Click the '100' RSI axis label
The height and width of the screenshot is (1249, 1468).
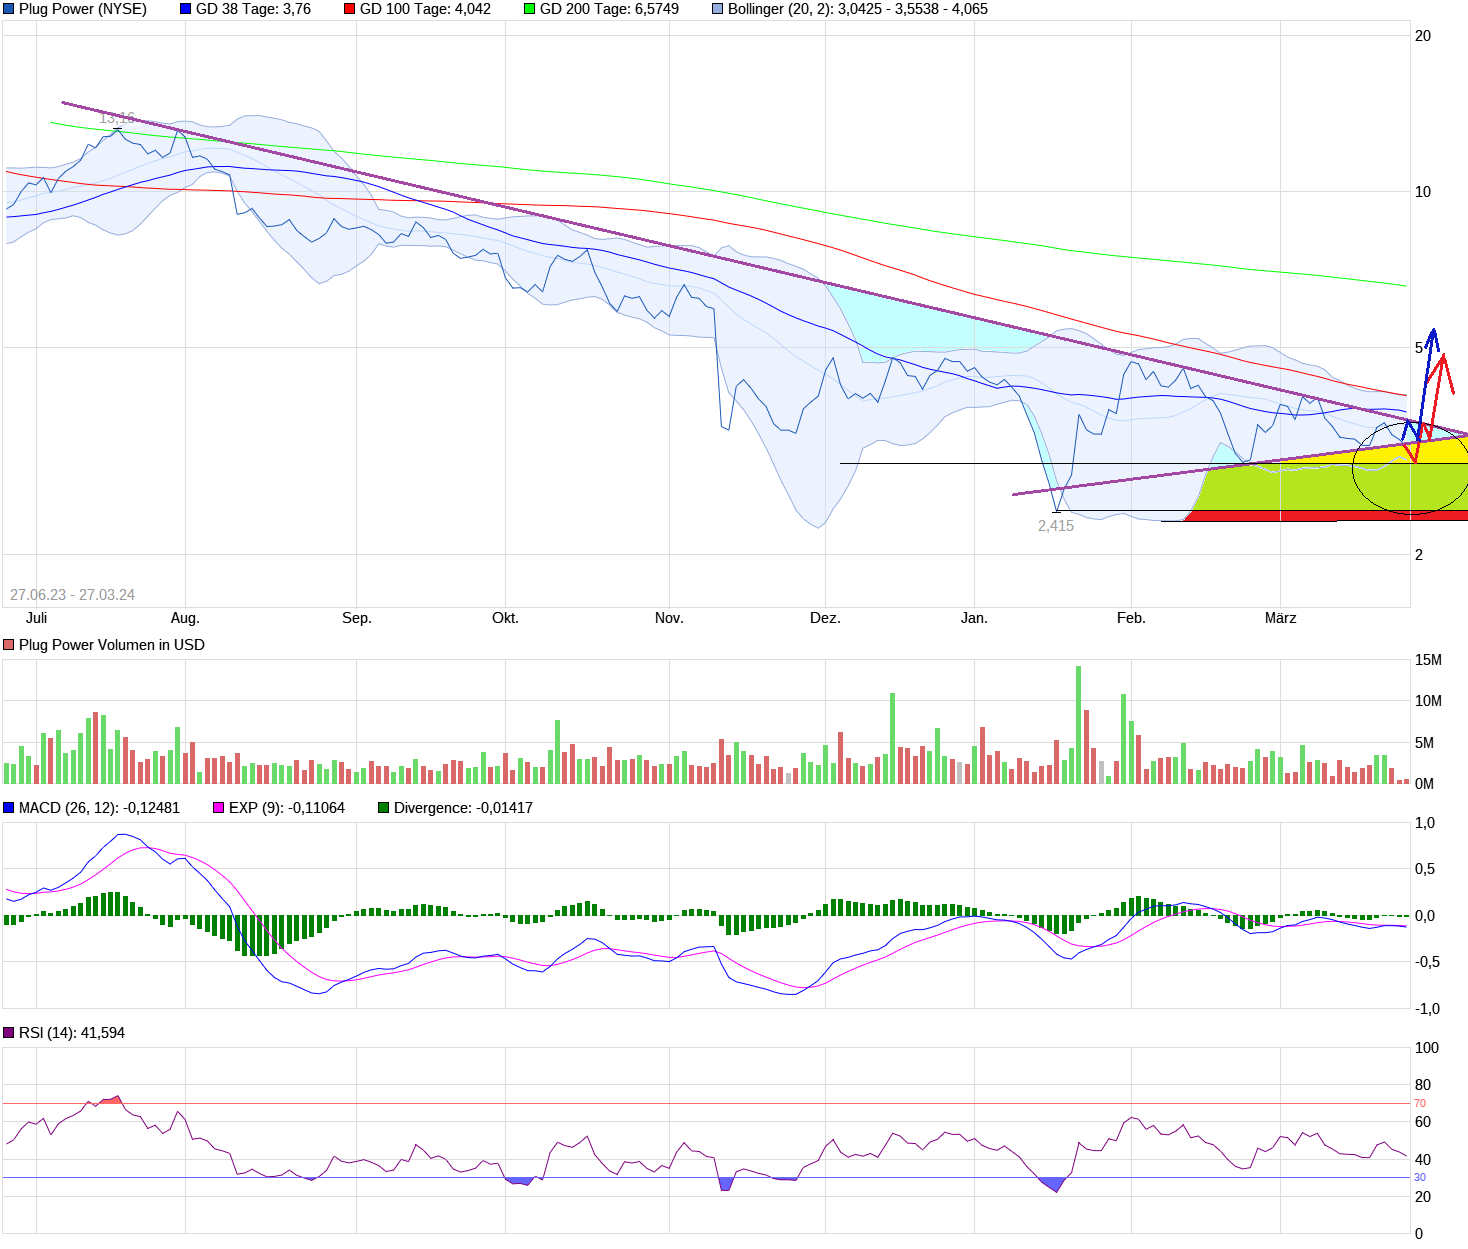point(1427,1048)
